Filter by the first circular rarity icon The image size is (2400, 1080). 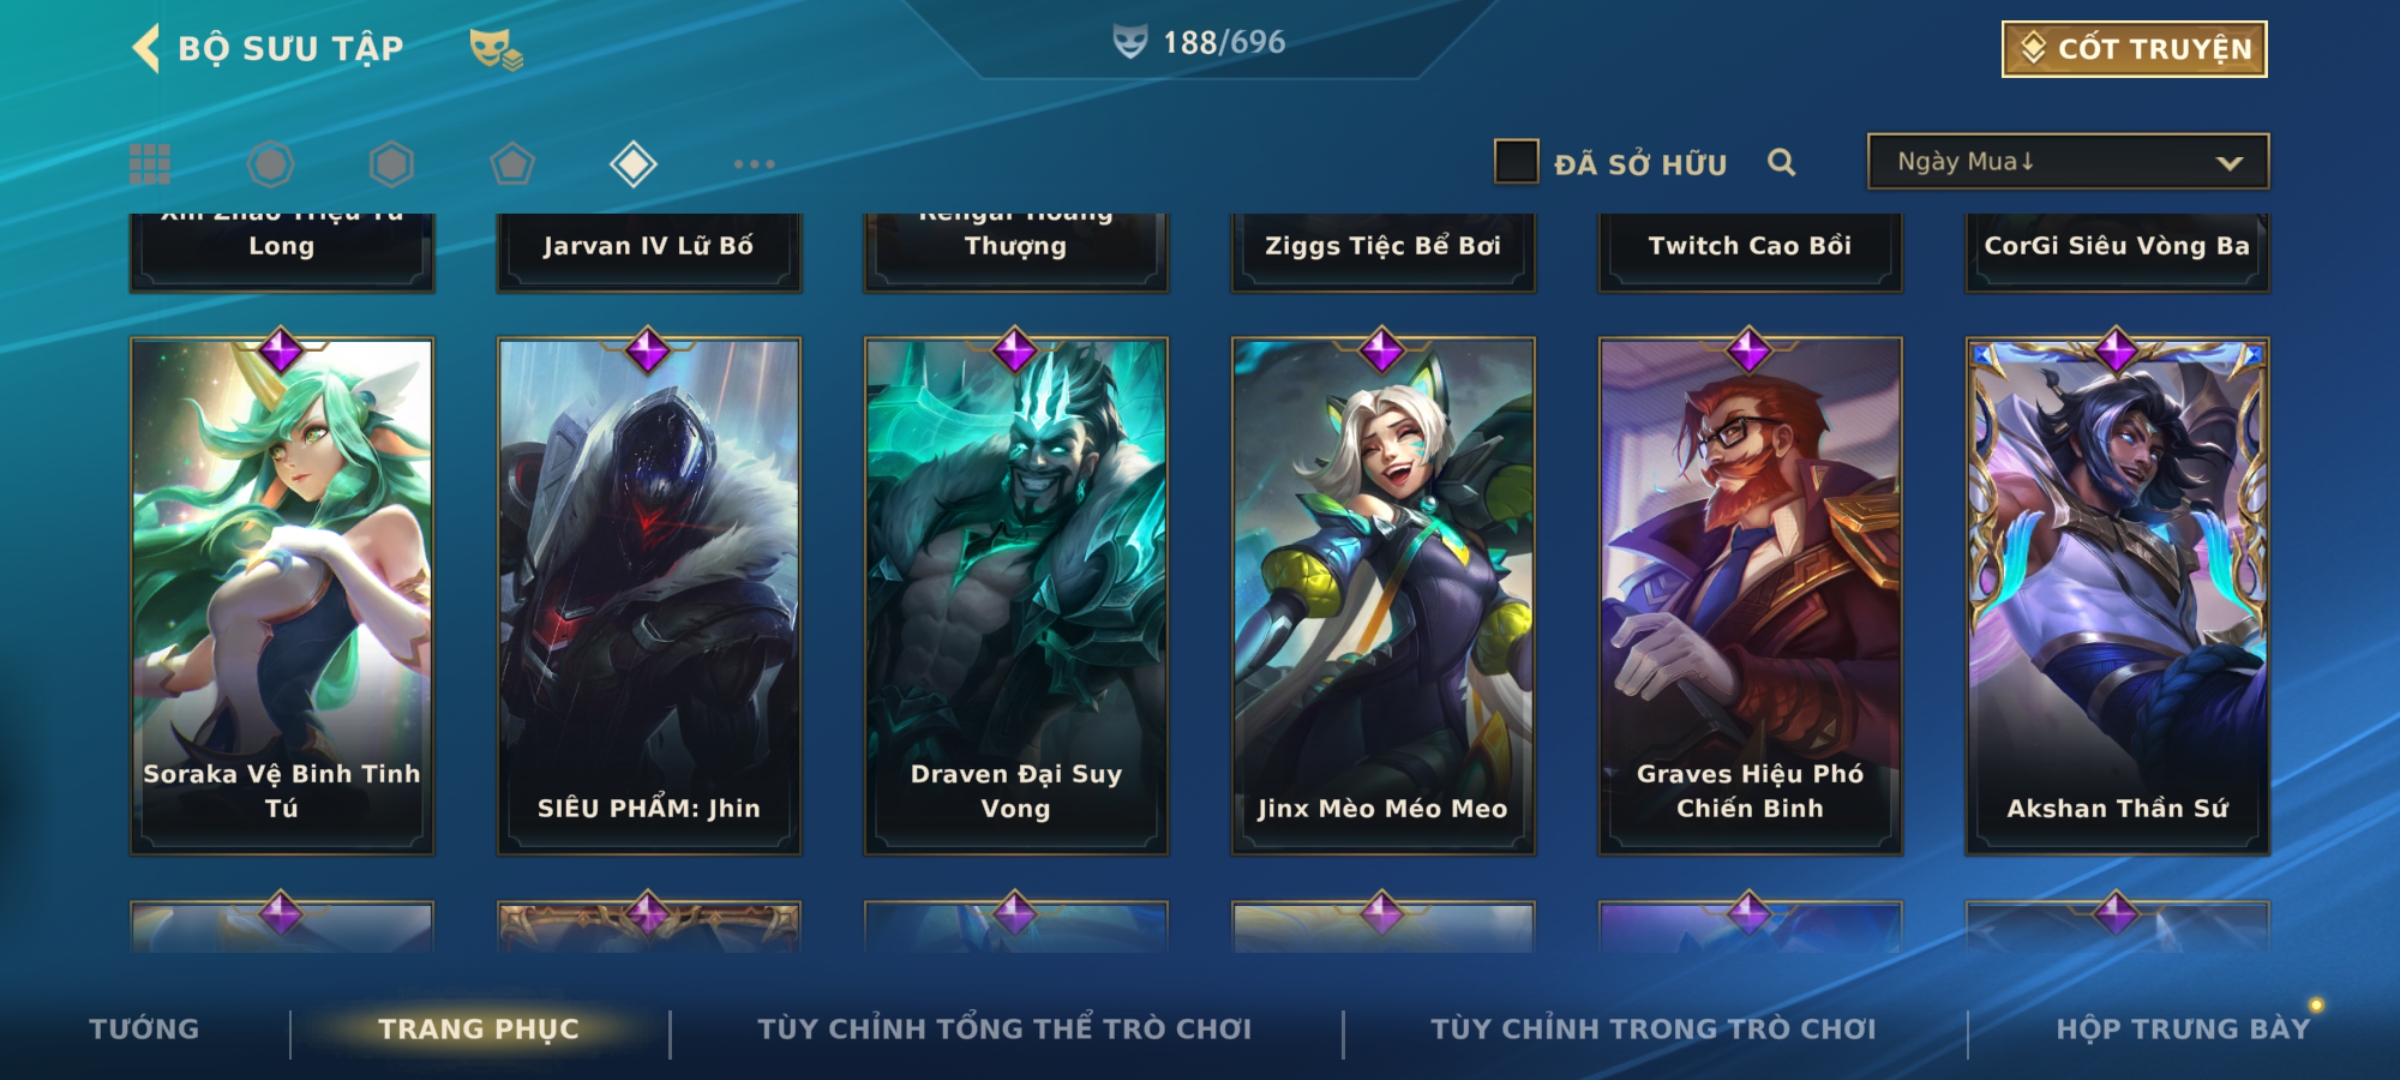pos(270,164)
